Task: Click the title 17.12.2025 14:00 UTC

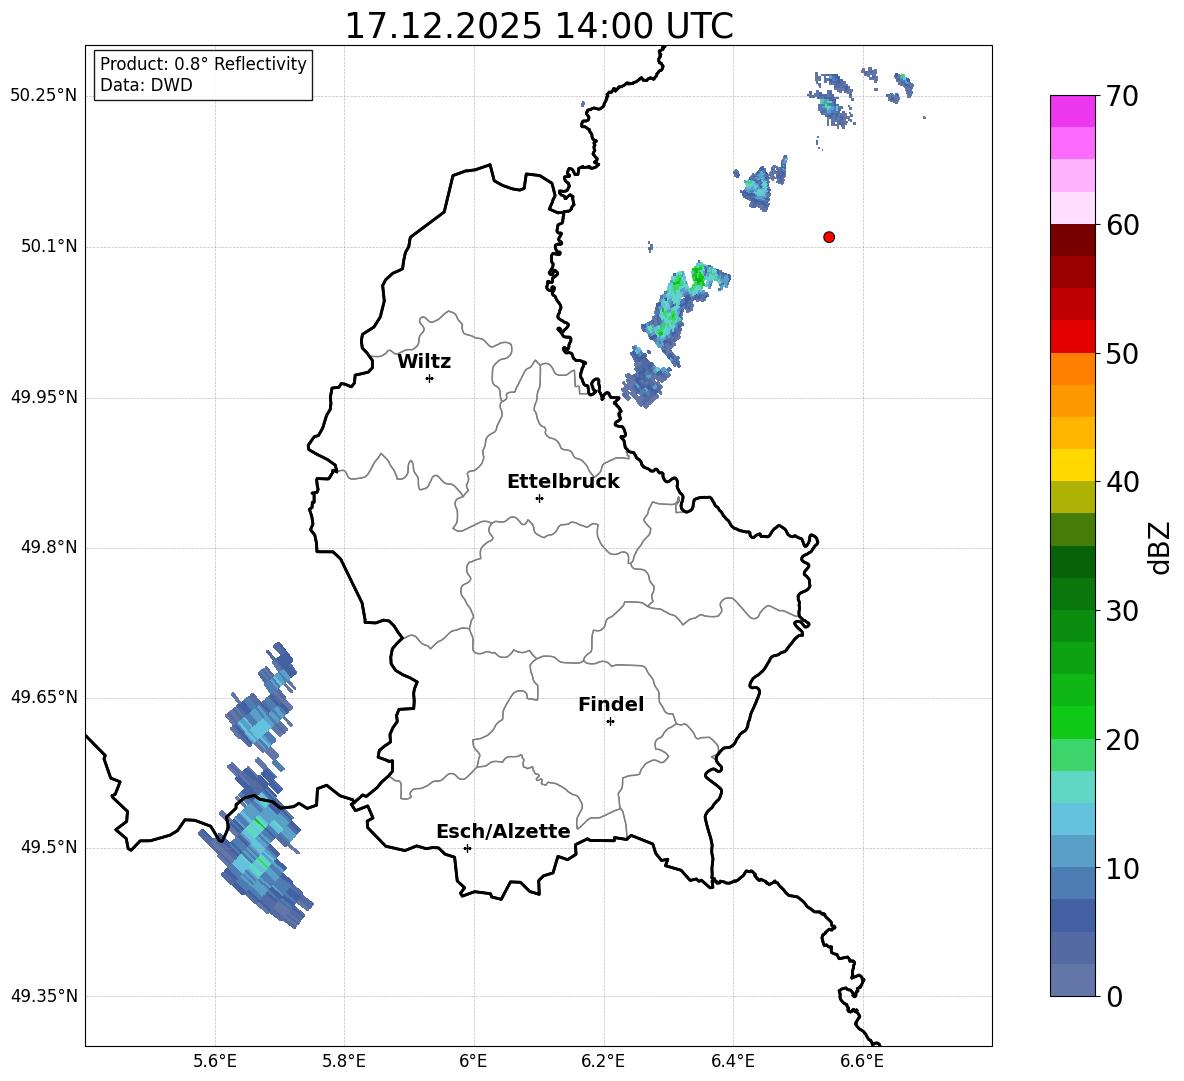Action: pyautogui.click(x=539, y=26)
